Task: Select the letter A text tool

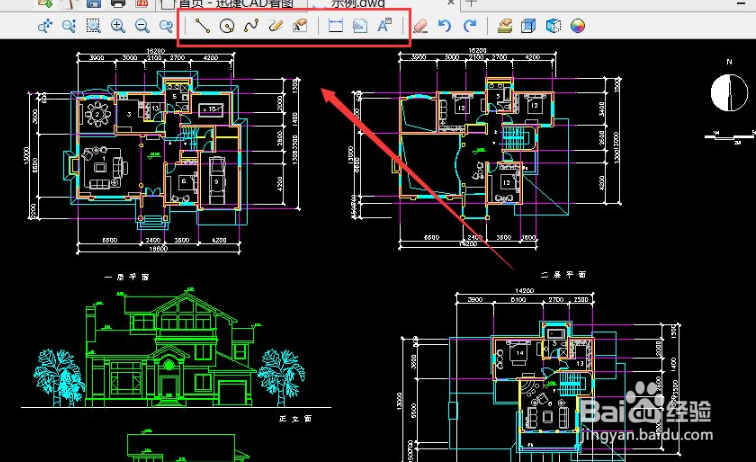Action: tap(384, 26)
